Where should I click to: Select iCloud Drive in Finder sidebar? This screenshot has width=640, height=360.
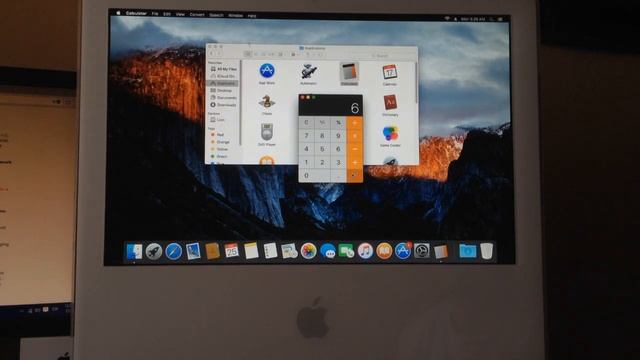(x=223, y=76)
